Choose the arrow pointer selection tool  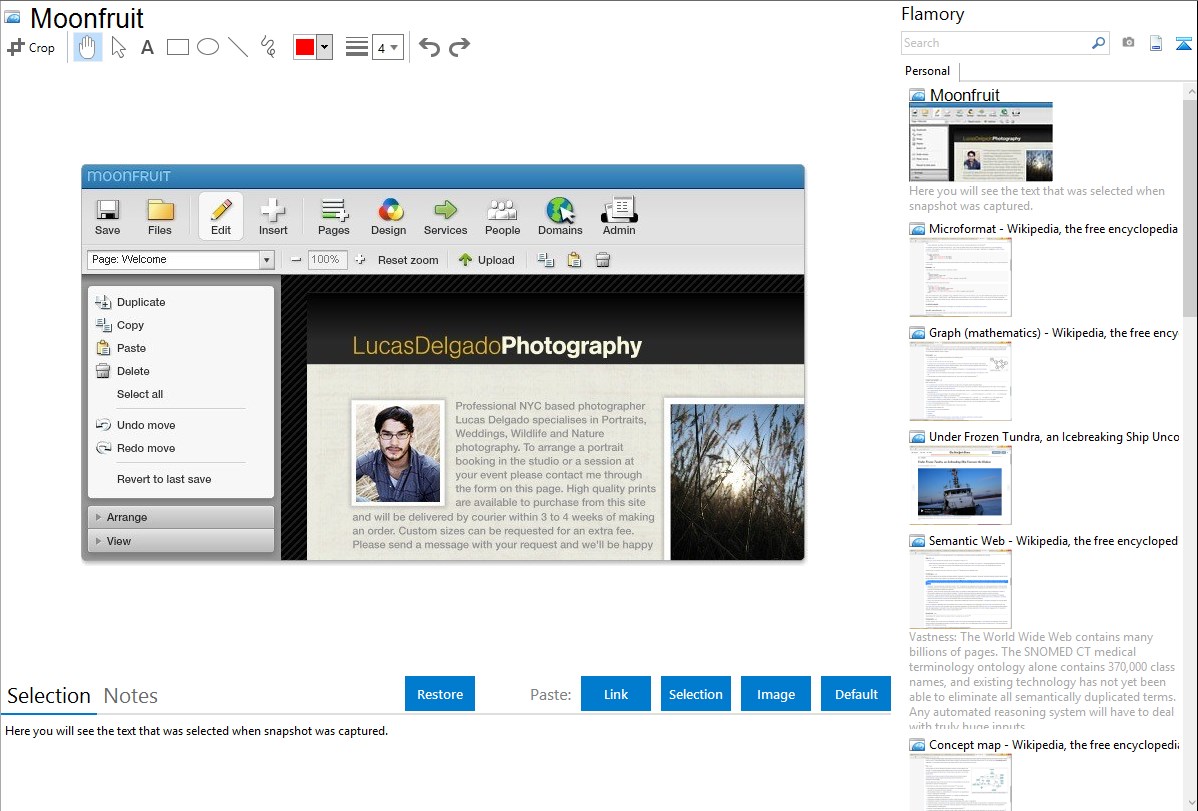click(118, 47)
